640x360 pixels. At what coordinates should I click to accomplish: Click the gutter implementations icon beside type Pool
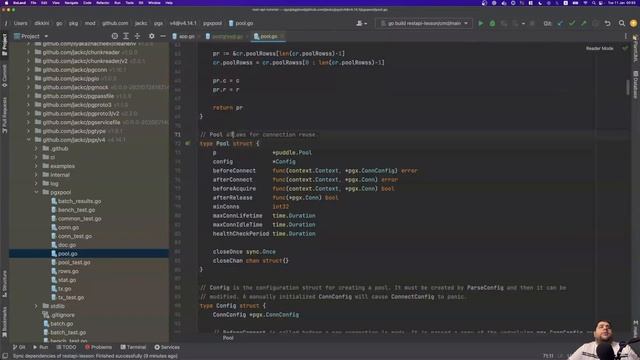[x=188, y=144]
